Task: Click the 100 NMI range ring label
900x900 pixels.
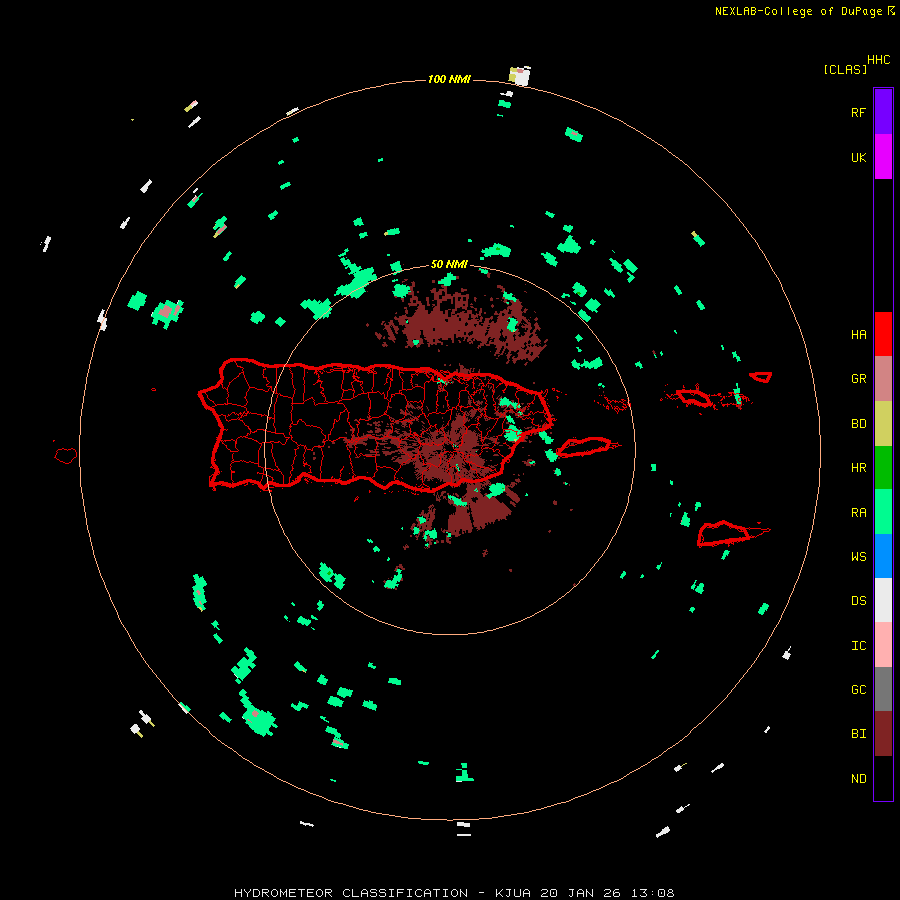Action: coord(449,79)
